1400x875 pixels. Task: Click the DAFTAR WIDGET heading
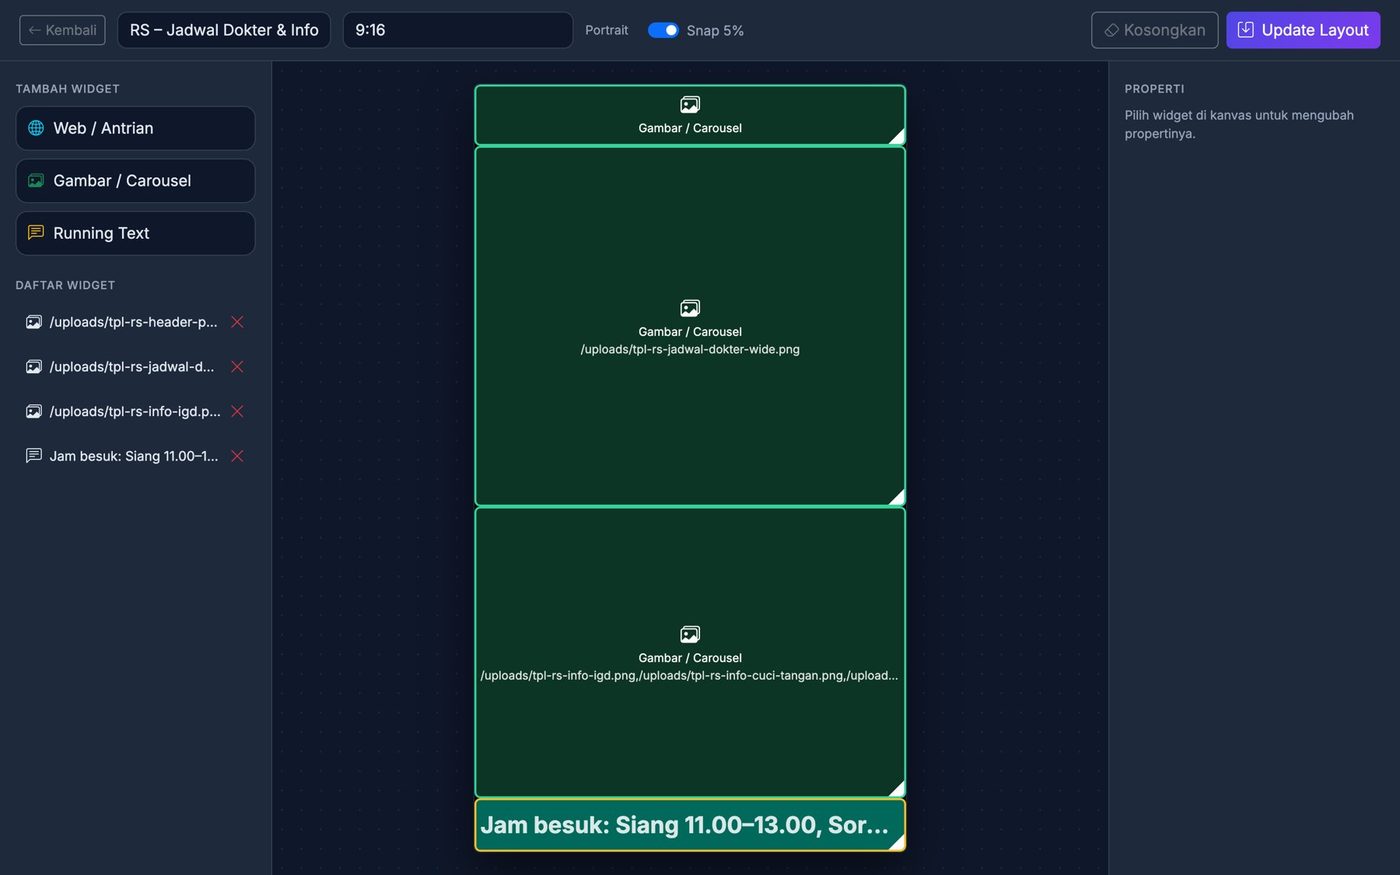coord(65,285)
